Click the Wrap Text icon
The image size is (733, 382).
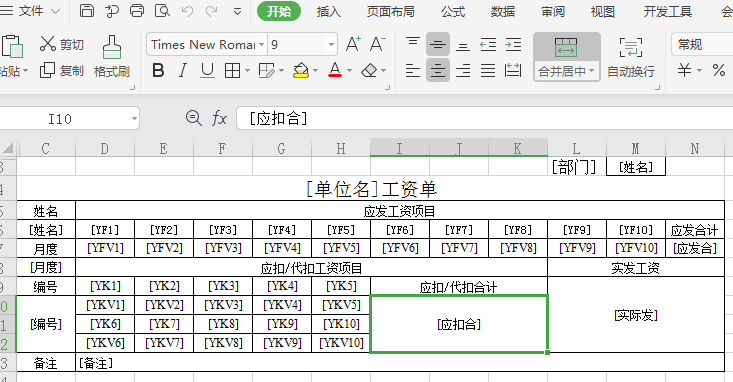631,47
